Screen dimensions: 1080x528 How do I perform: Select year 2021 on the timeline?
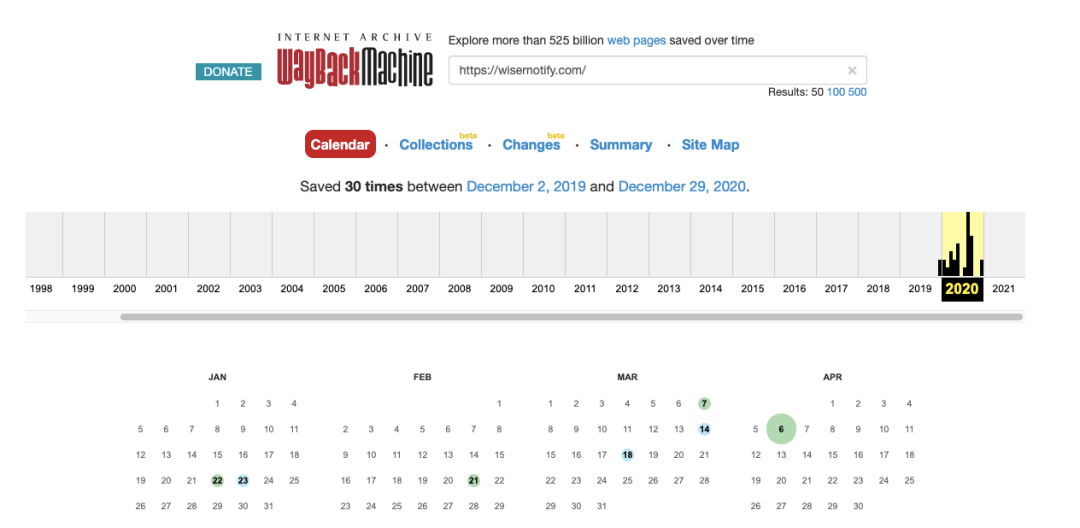point(1004,289)
